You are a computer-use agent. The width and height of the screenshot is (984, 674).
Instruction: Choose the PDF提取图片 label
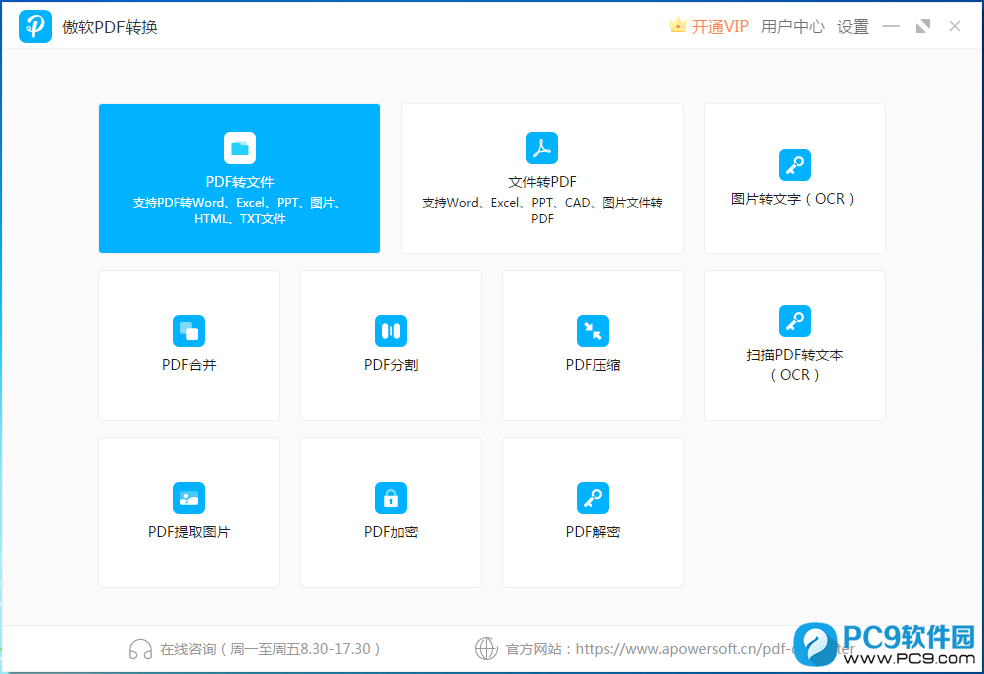click(189, 532)
